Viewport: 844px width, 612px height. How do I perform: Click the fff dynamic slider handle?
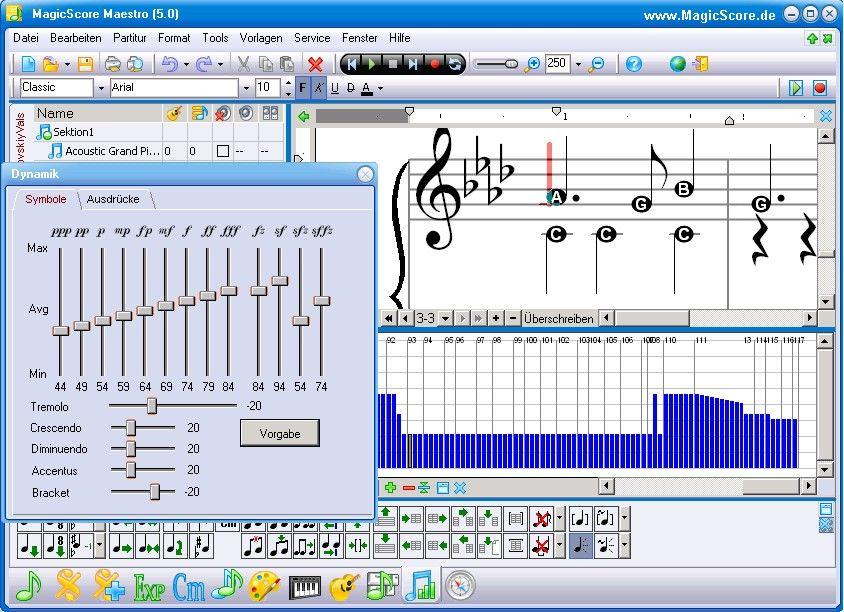[x=229, y=291]
